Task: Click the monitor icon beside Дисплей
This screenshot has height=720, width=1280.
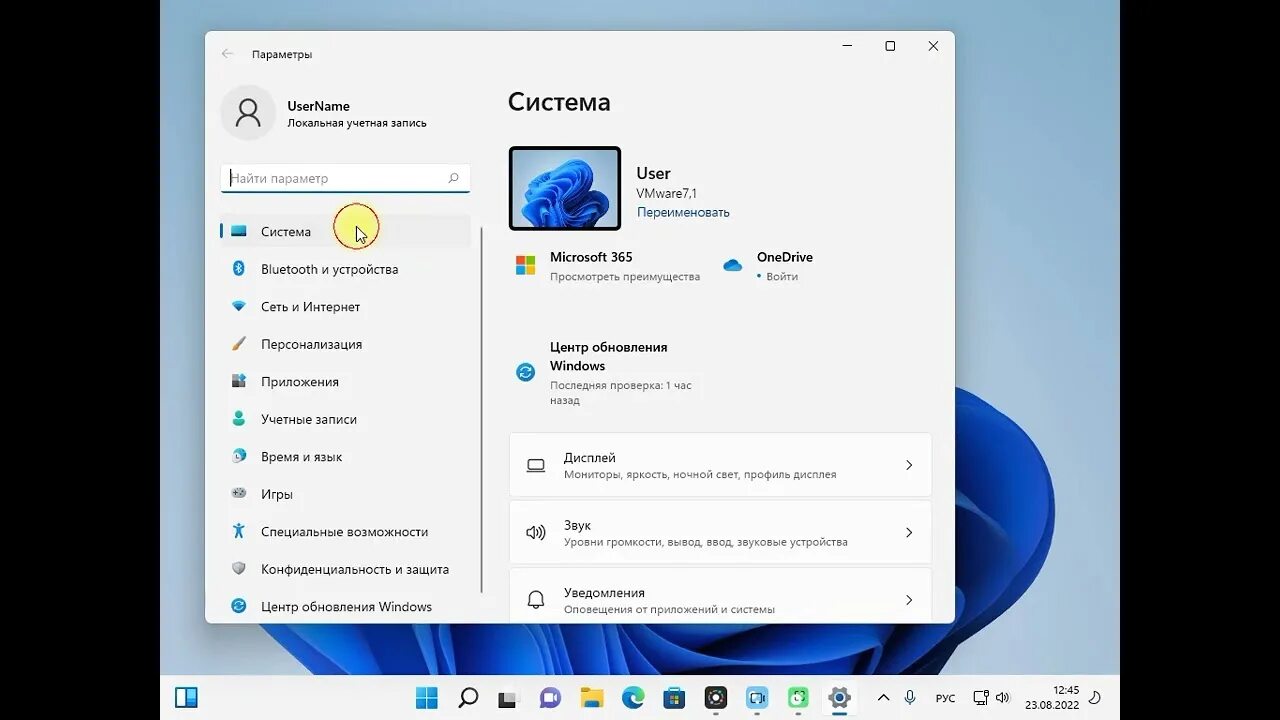Action: tap(536, 465)
